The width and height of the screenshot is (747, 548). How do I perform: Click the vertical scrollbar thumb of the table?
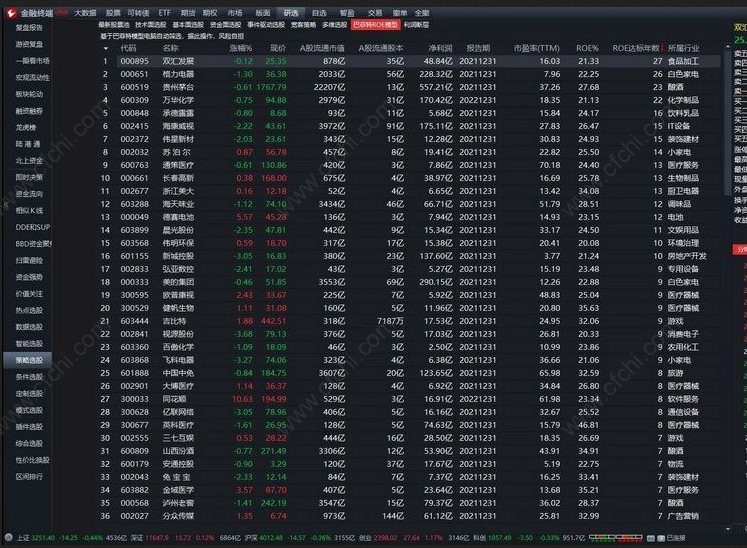click(727, 123)
